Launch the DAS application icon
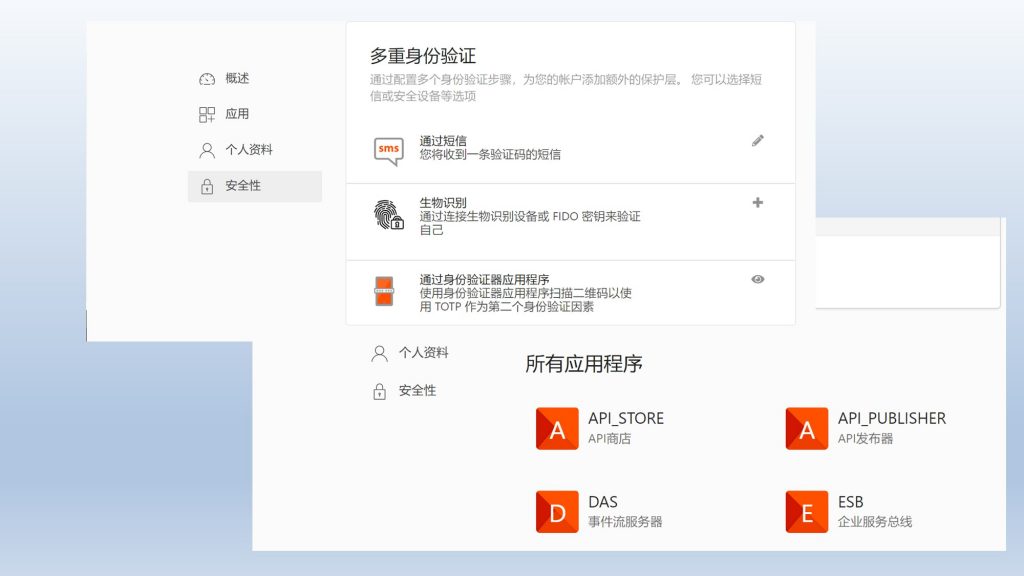The height and width of the screenshot is (576, 1024). click(x=557, y=512)
